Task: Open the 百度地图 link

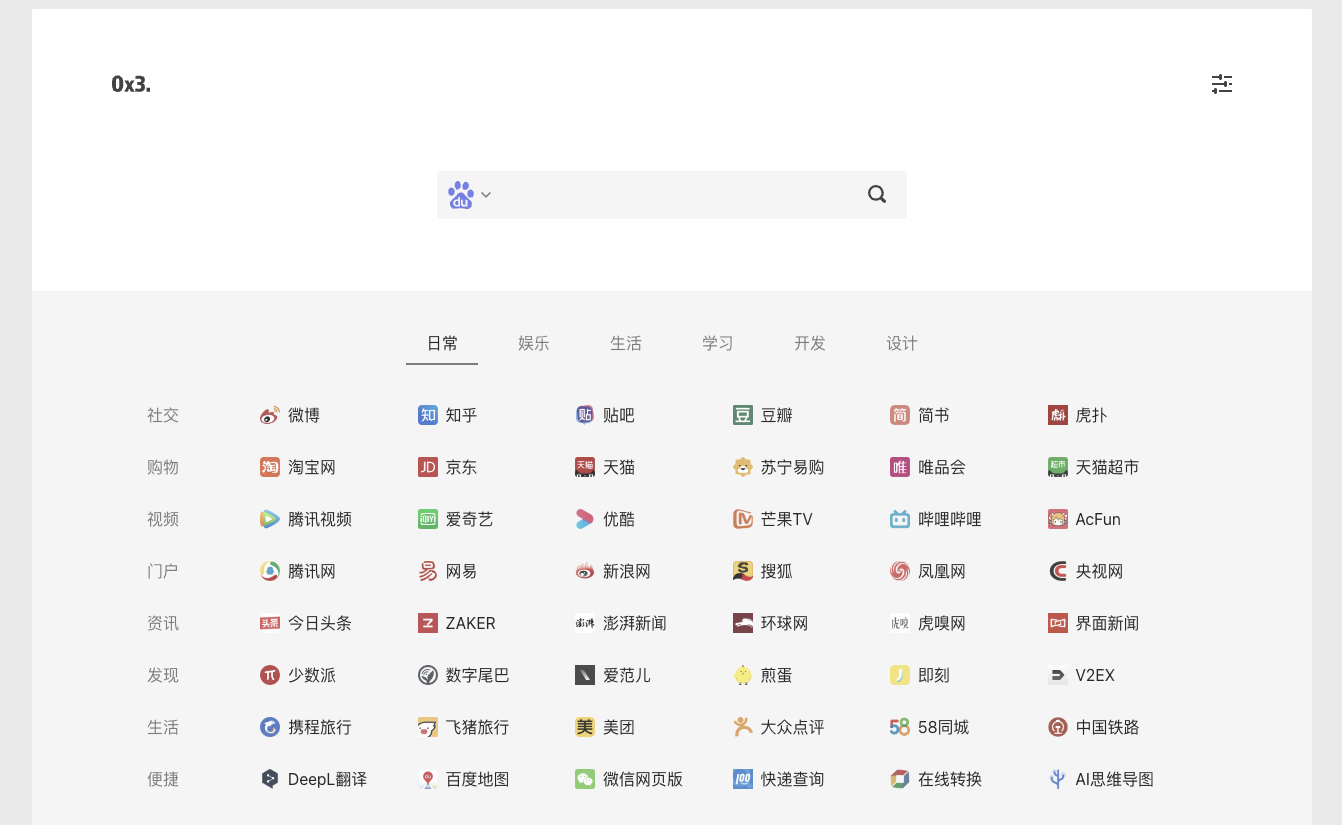Action: click(464, 779)
